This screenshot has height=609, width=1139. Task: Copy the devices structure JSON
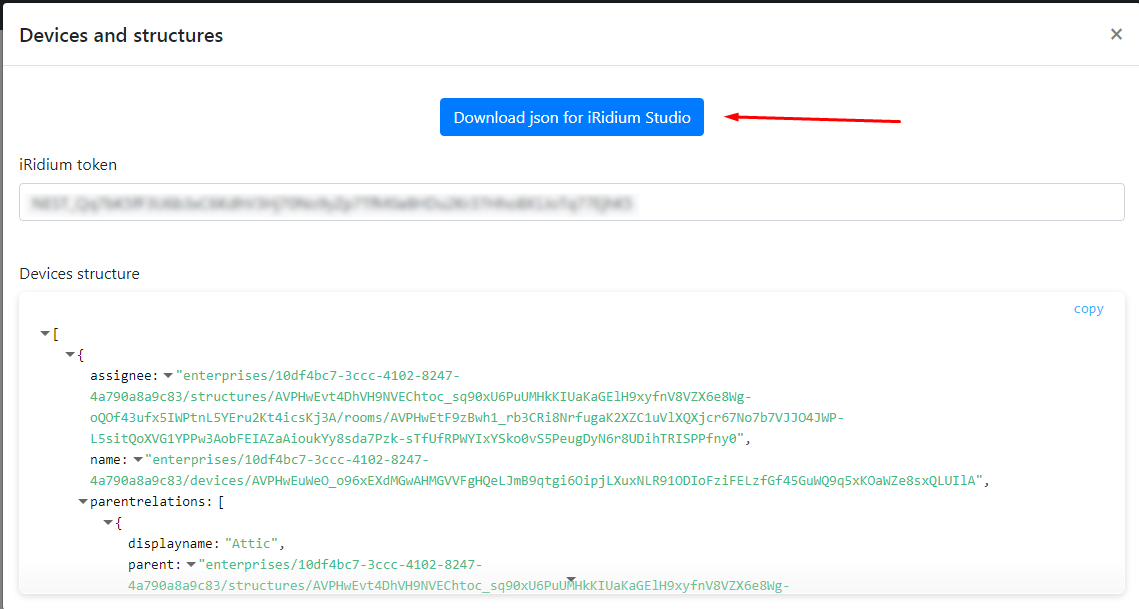[1088, 308]
